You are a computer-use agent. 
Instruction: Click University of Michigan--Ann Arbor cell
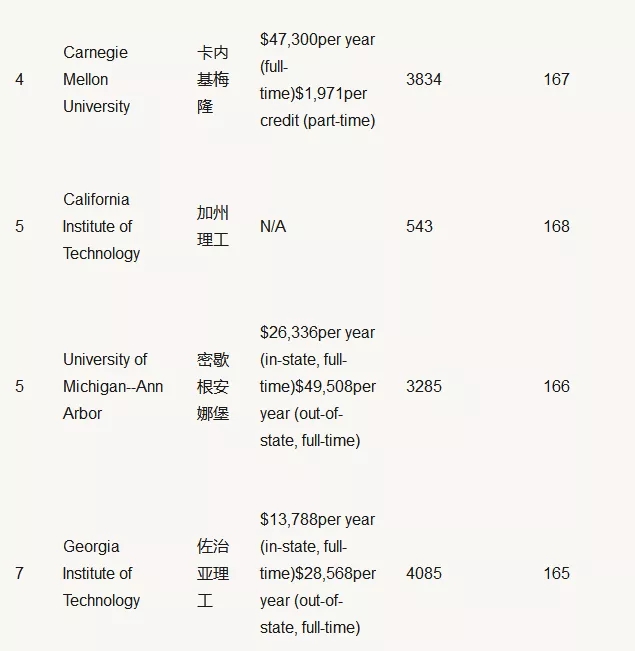(x=113, y=386)
